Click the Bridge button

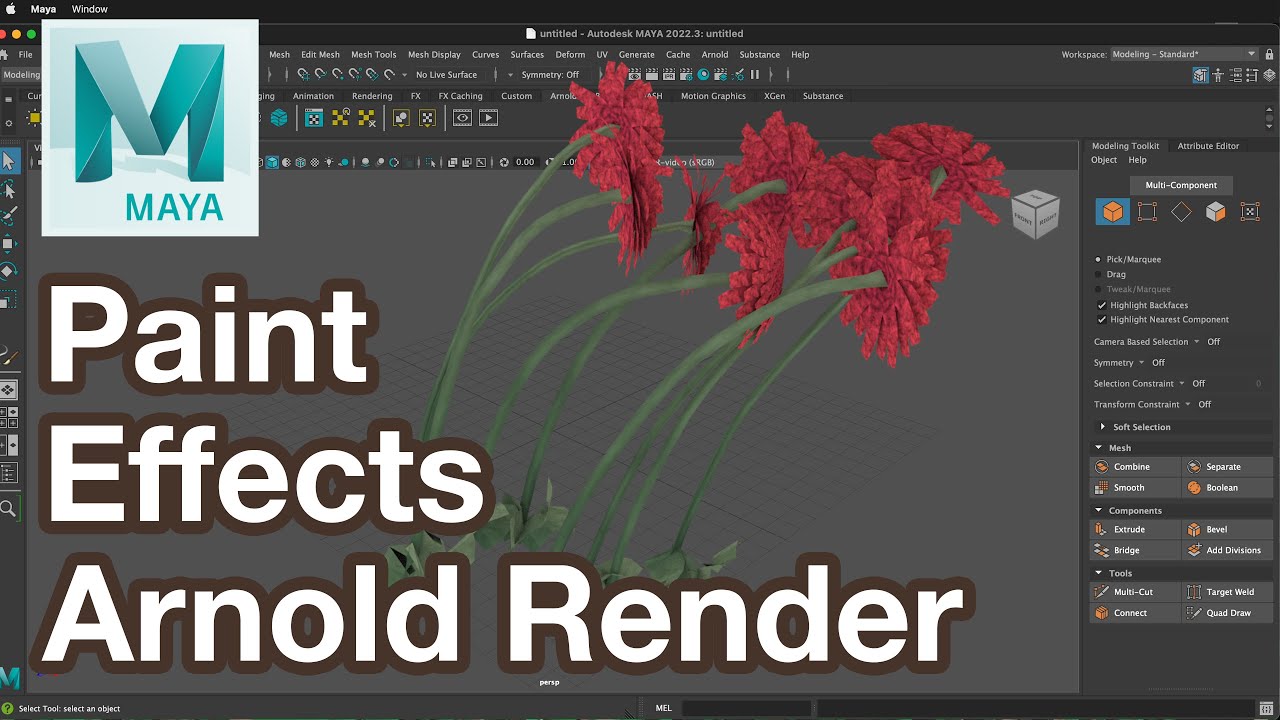pyautogui.click(x=1135, y=551)
